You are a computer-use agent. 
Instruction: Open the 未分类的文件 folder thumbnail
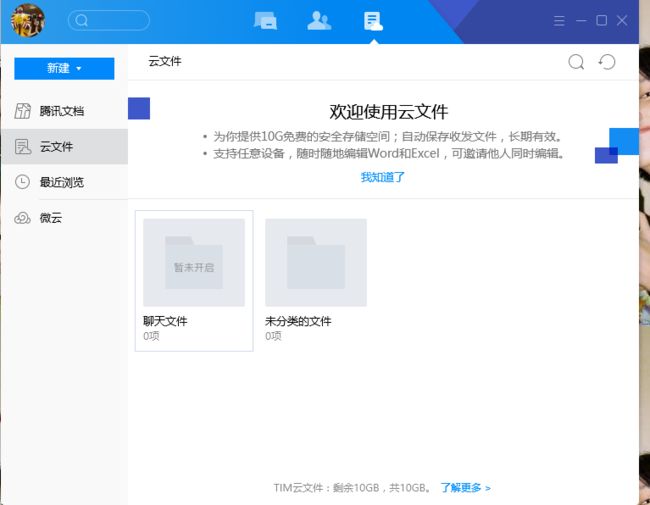(x=316, y=262)
